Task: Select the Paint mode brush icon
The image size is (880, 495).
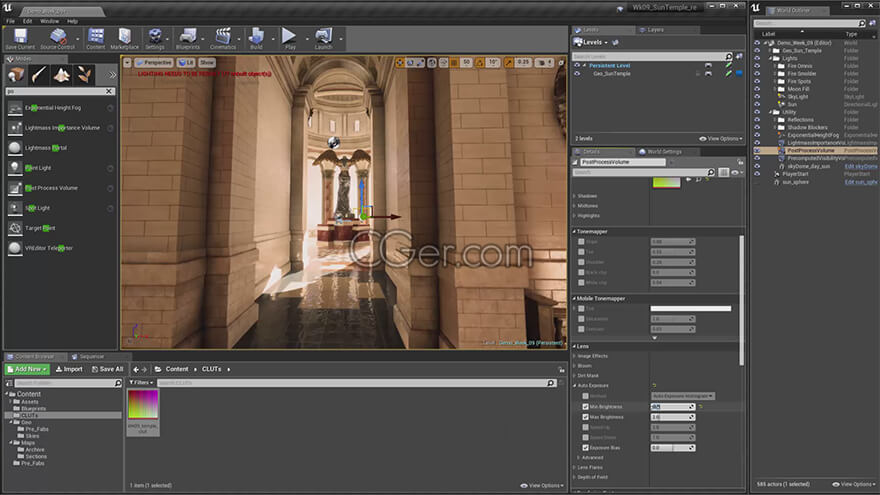Action: (39, 74)
